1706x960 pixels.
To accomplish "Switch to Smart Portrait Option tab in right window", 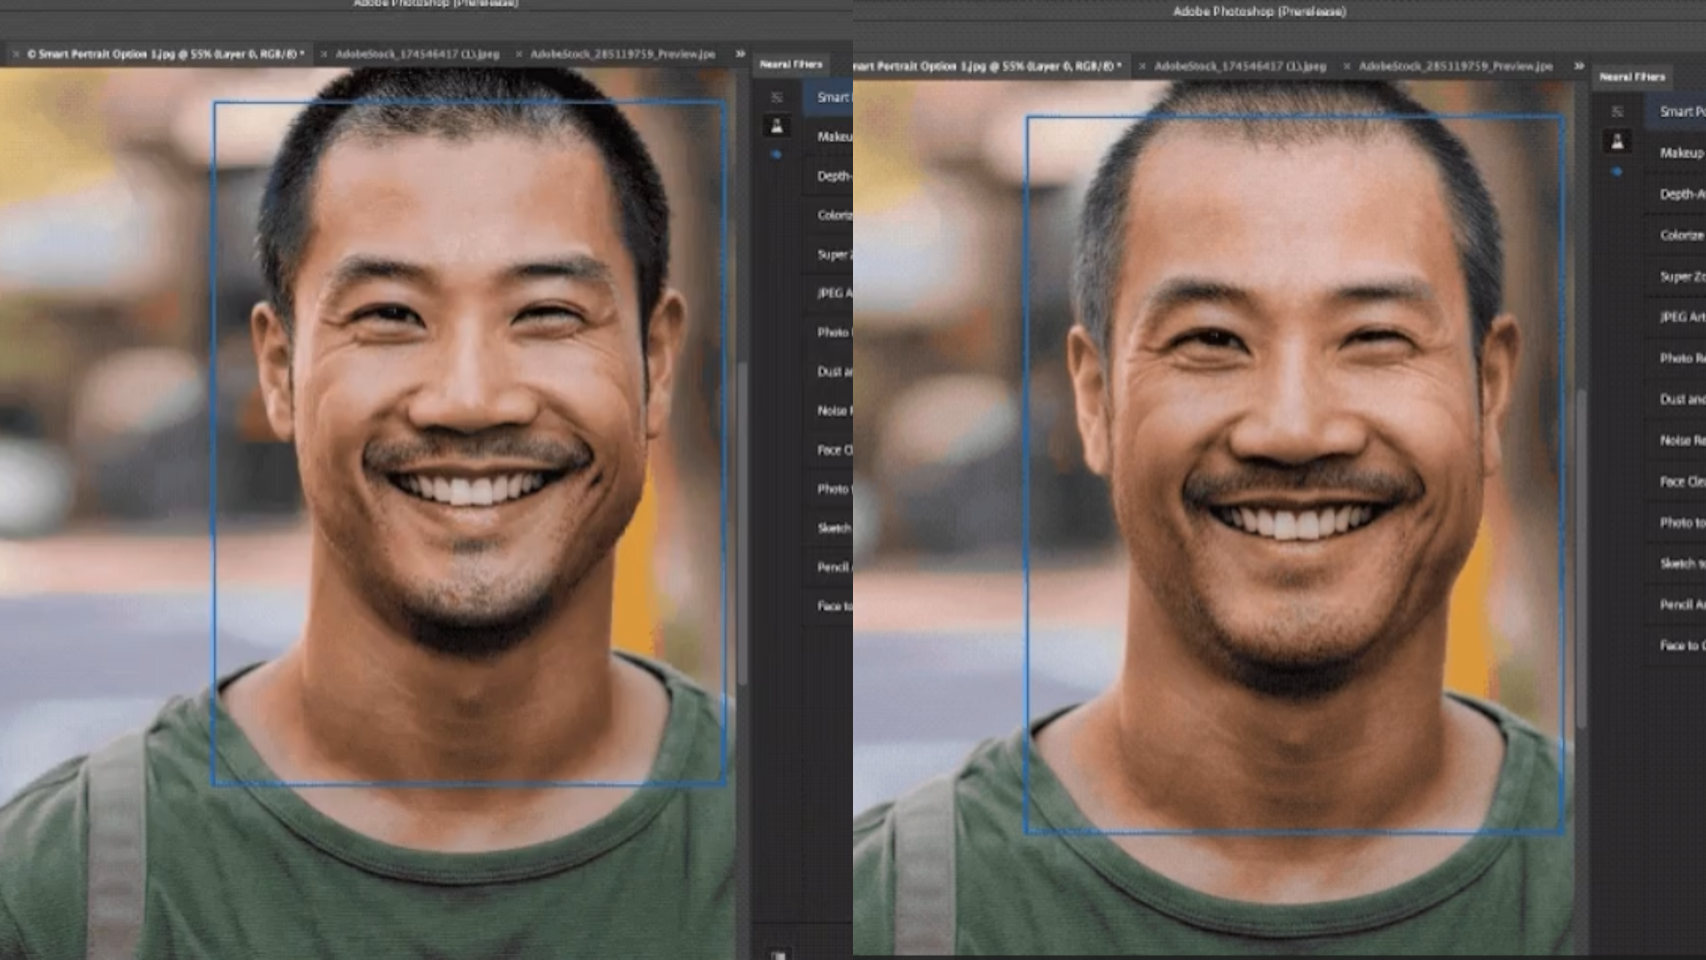I will 988,66.
